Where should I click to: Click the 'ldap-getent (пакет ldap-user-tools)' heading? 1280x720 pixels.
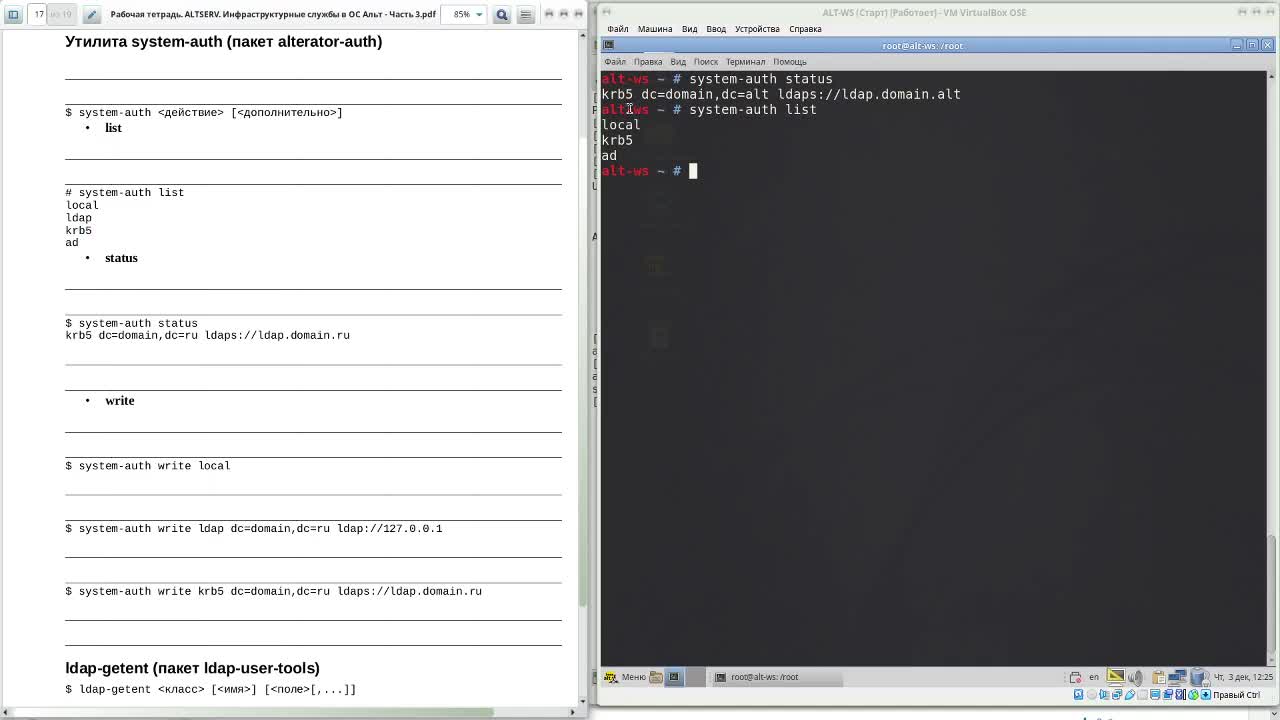tap(192, 668)
